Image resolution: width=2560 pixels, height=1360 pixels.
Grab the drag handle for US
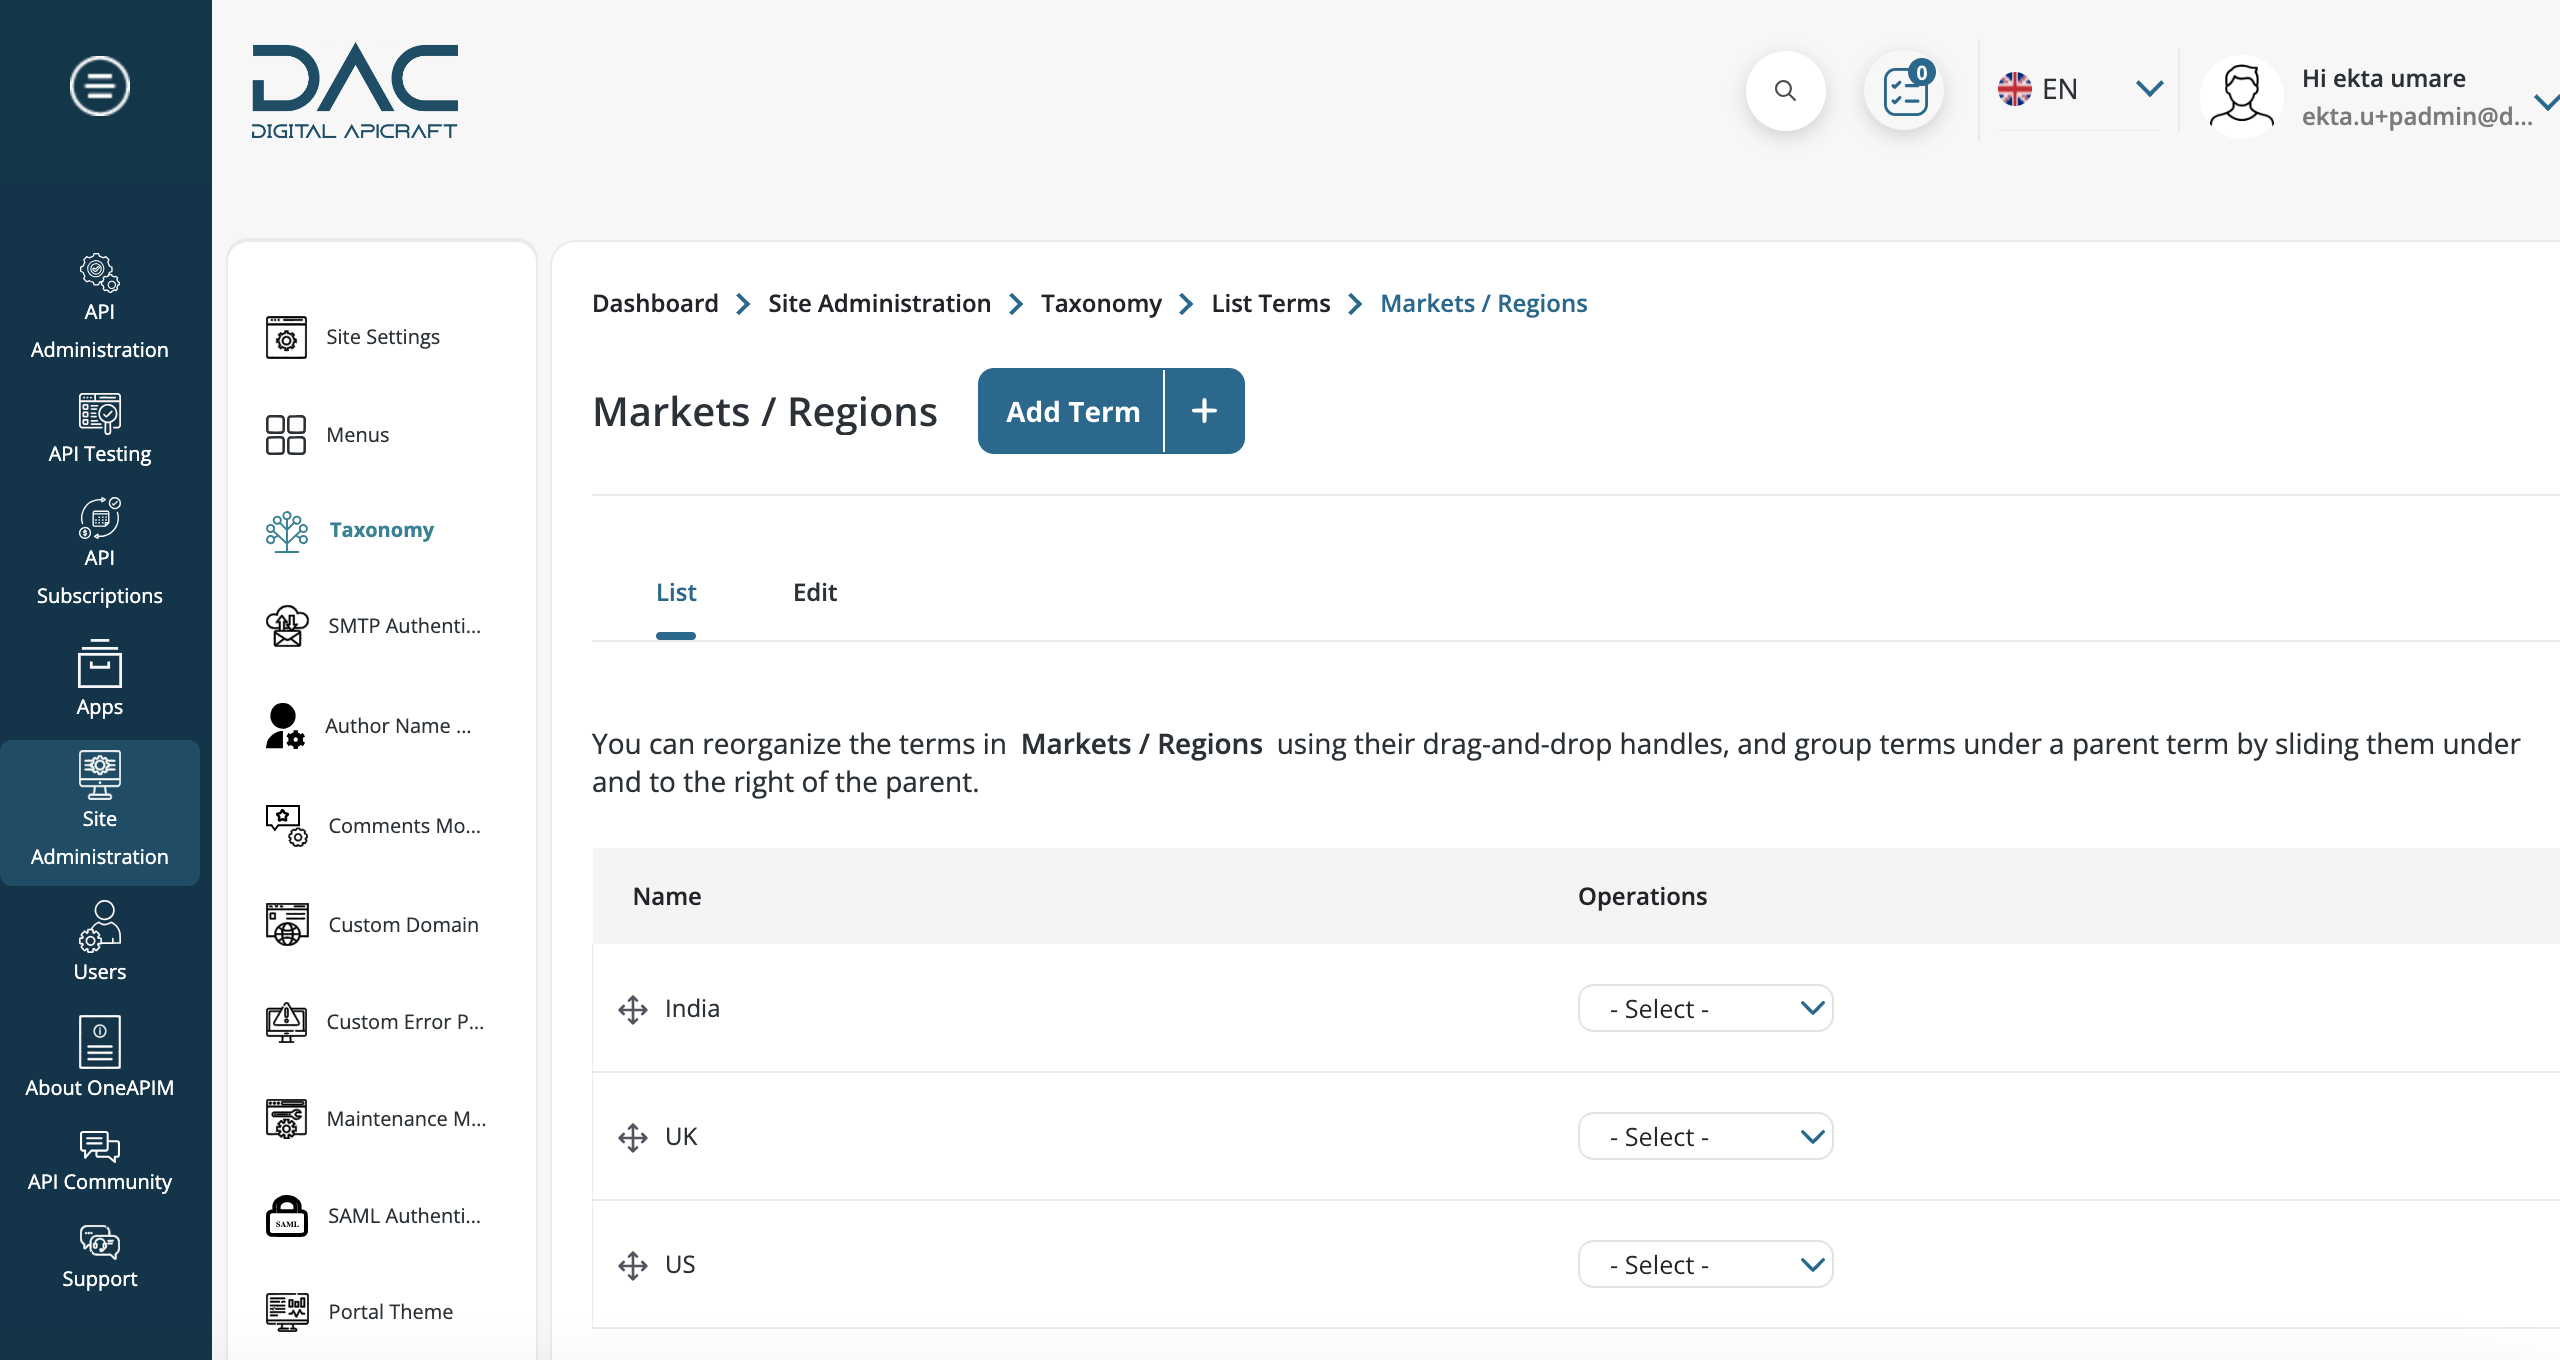pos(633,1266)
